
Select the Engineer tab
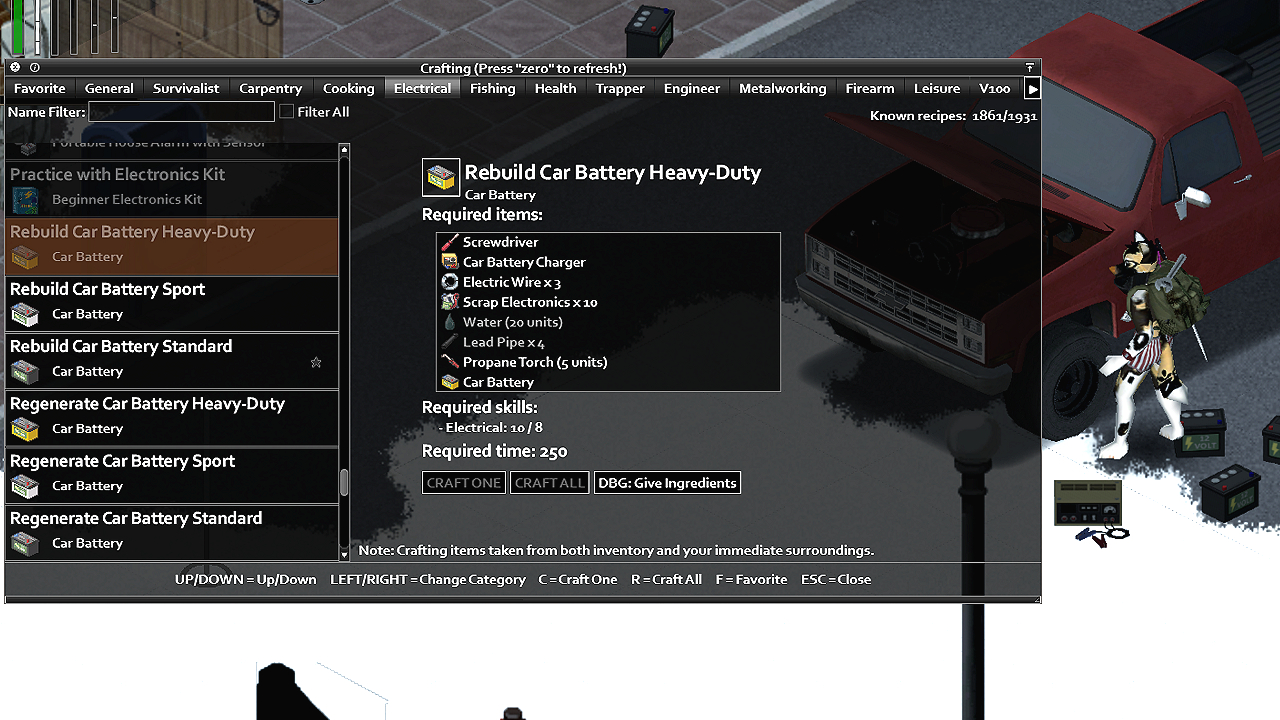pos(692,89)
